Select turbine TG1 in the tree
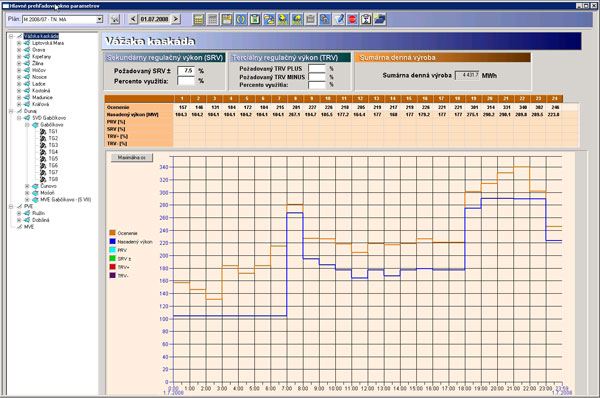The image size is (600, 398). point(53,131)
